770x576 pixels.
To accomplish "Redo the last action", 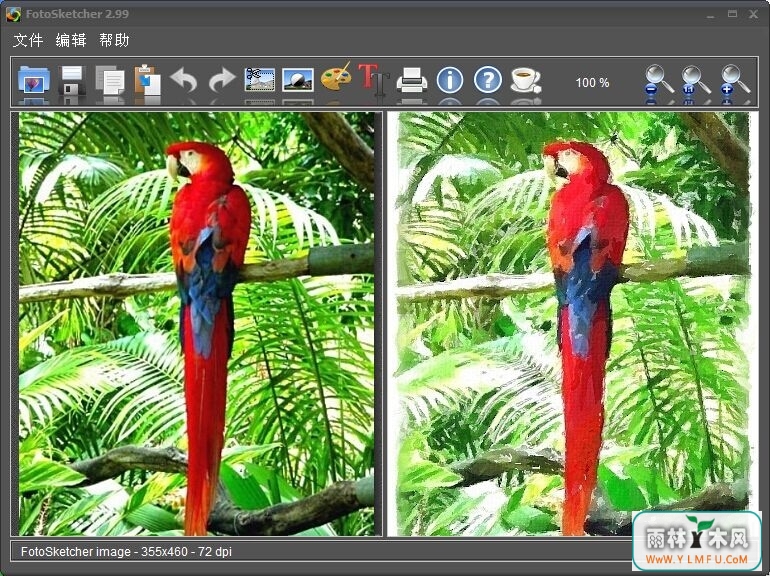I will pos(222,80).
